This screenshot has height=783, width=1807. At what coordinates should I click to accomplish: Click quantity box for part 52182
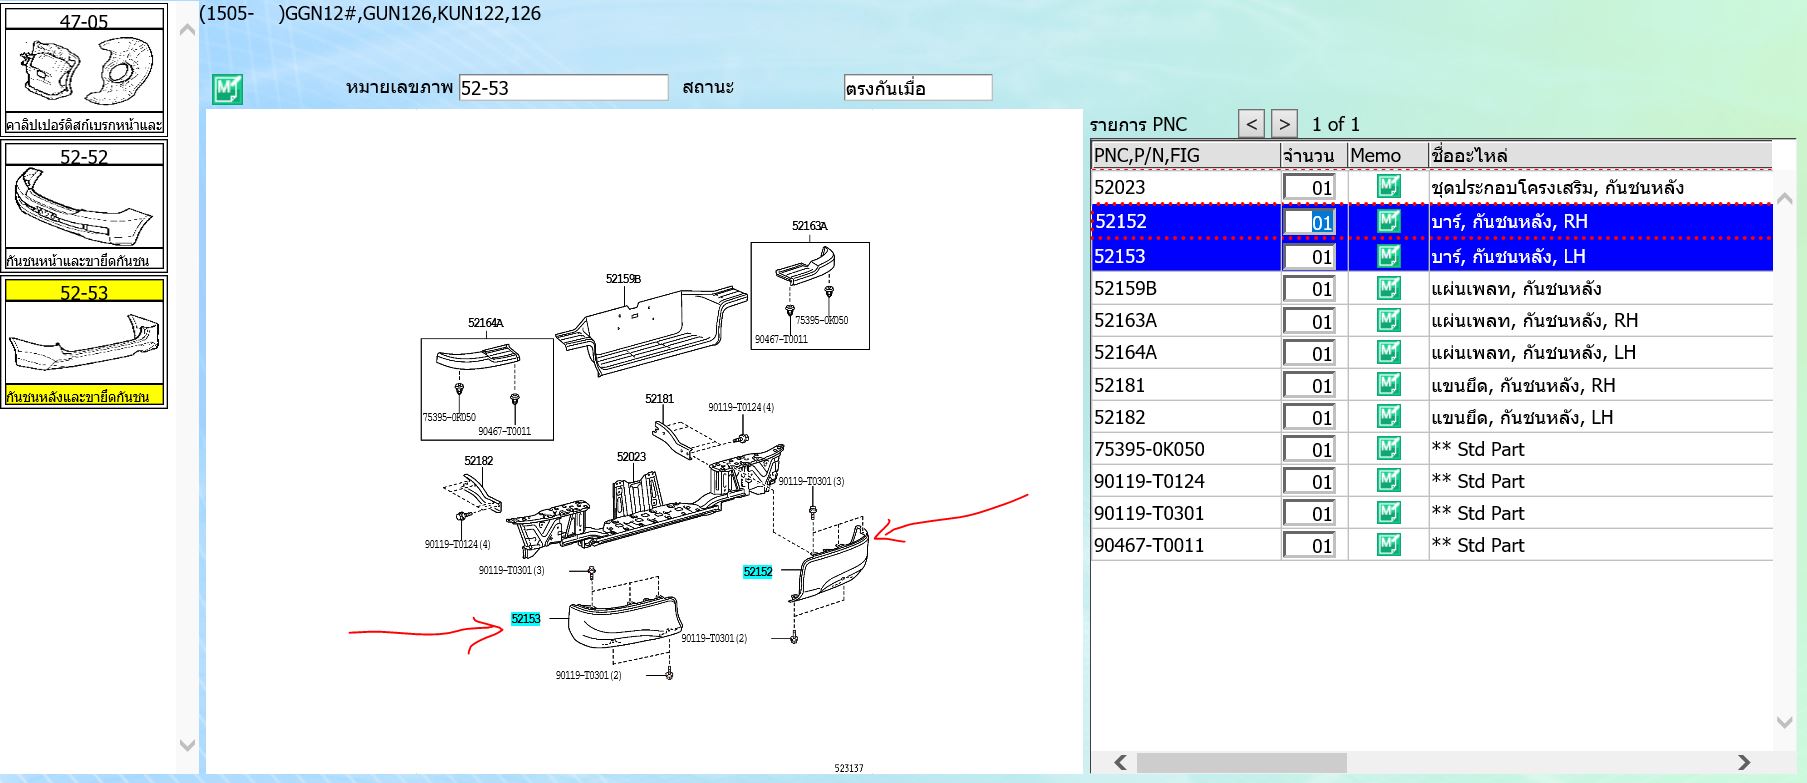(x=1309, y=418)
